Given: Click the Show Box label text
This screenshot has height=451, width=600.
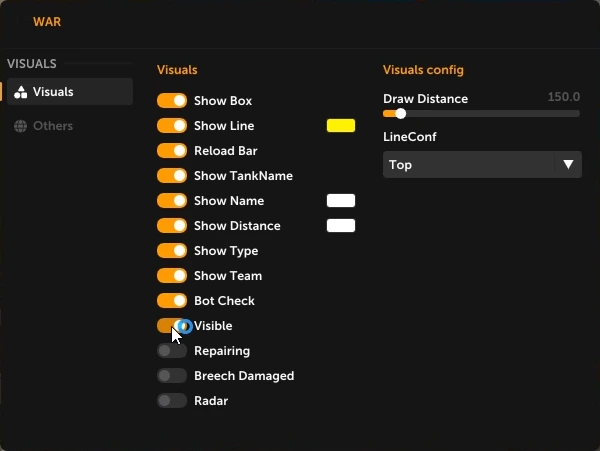Looking at the screenshot, I should tap(223, 101).
